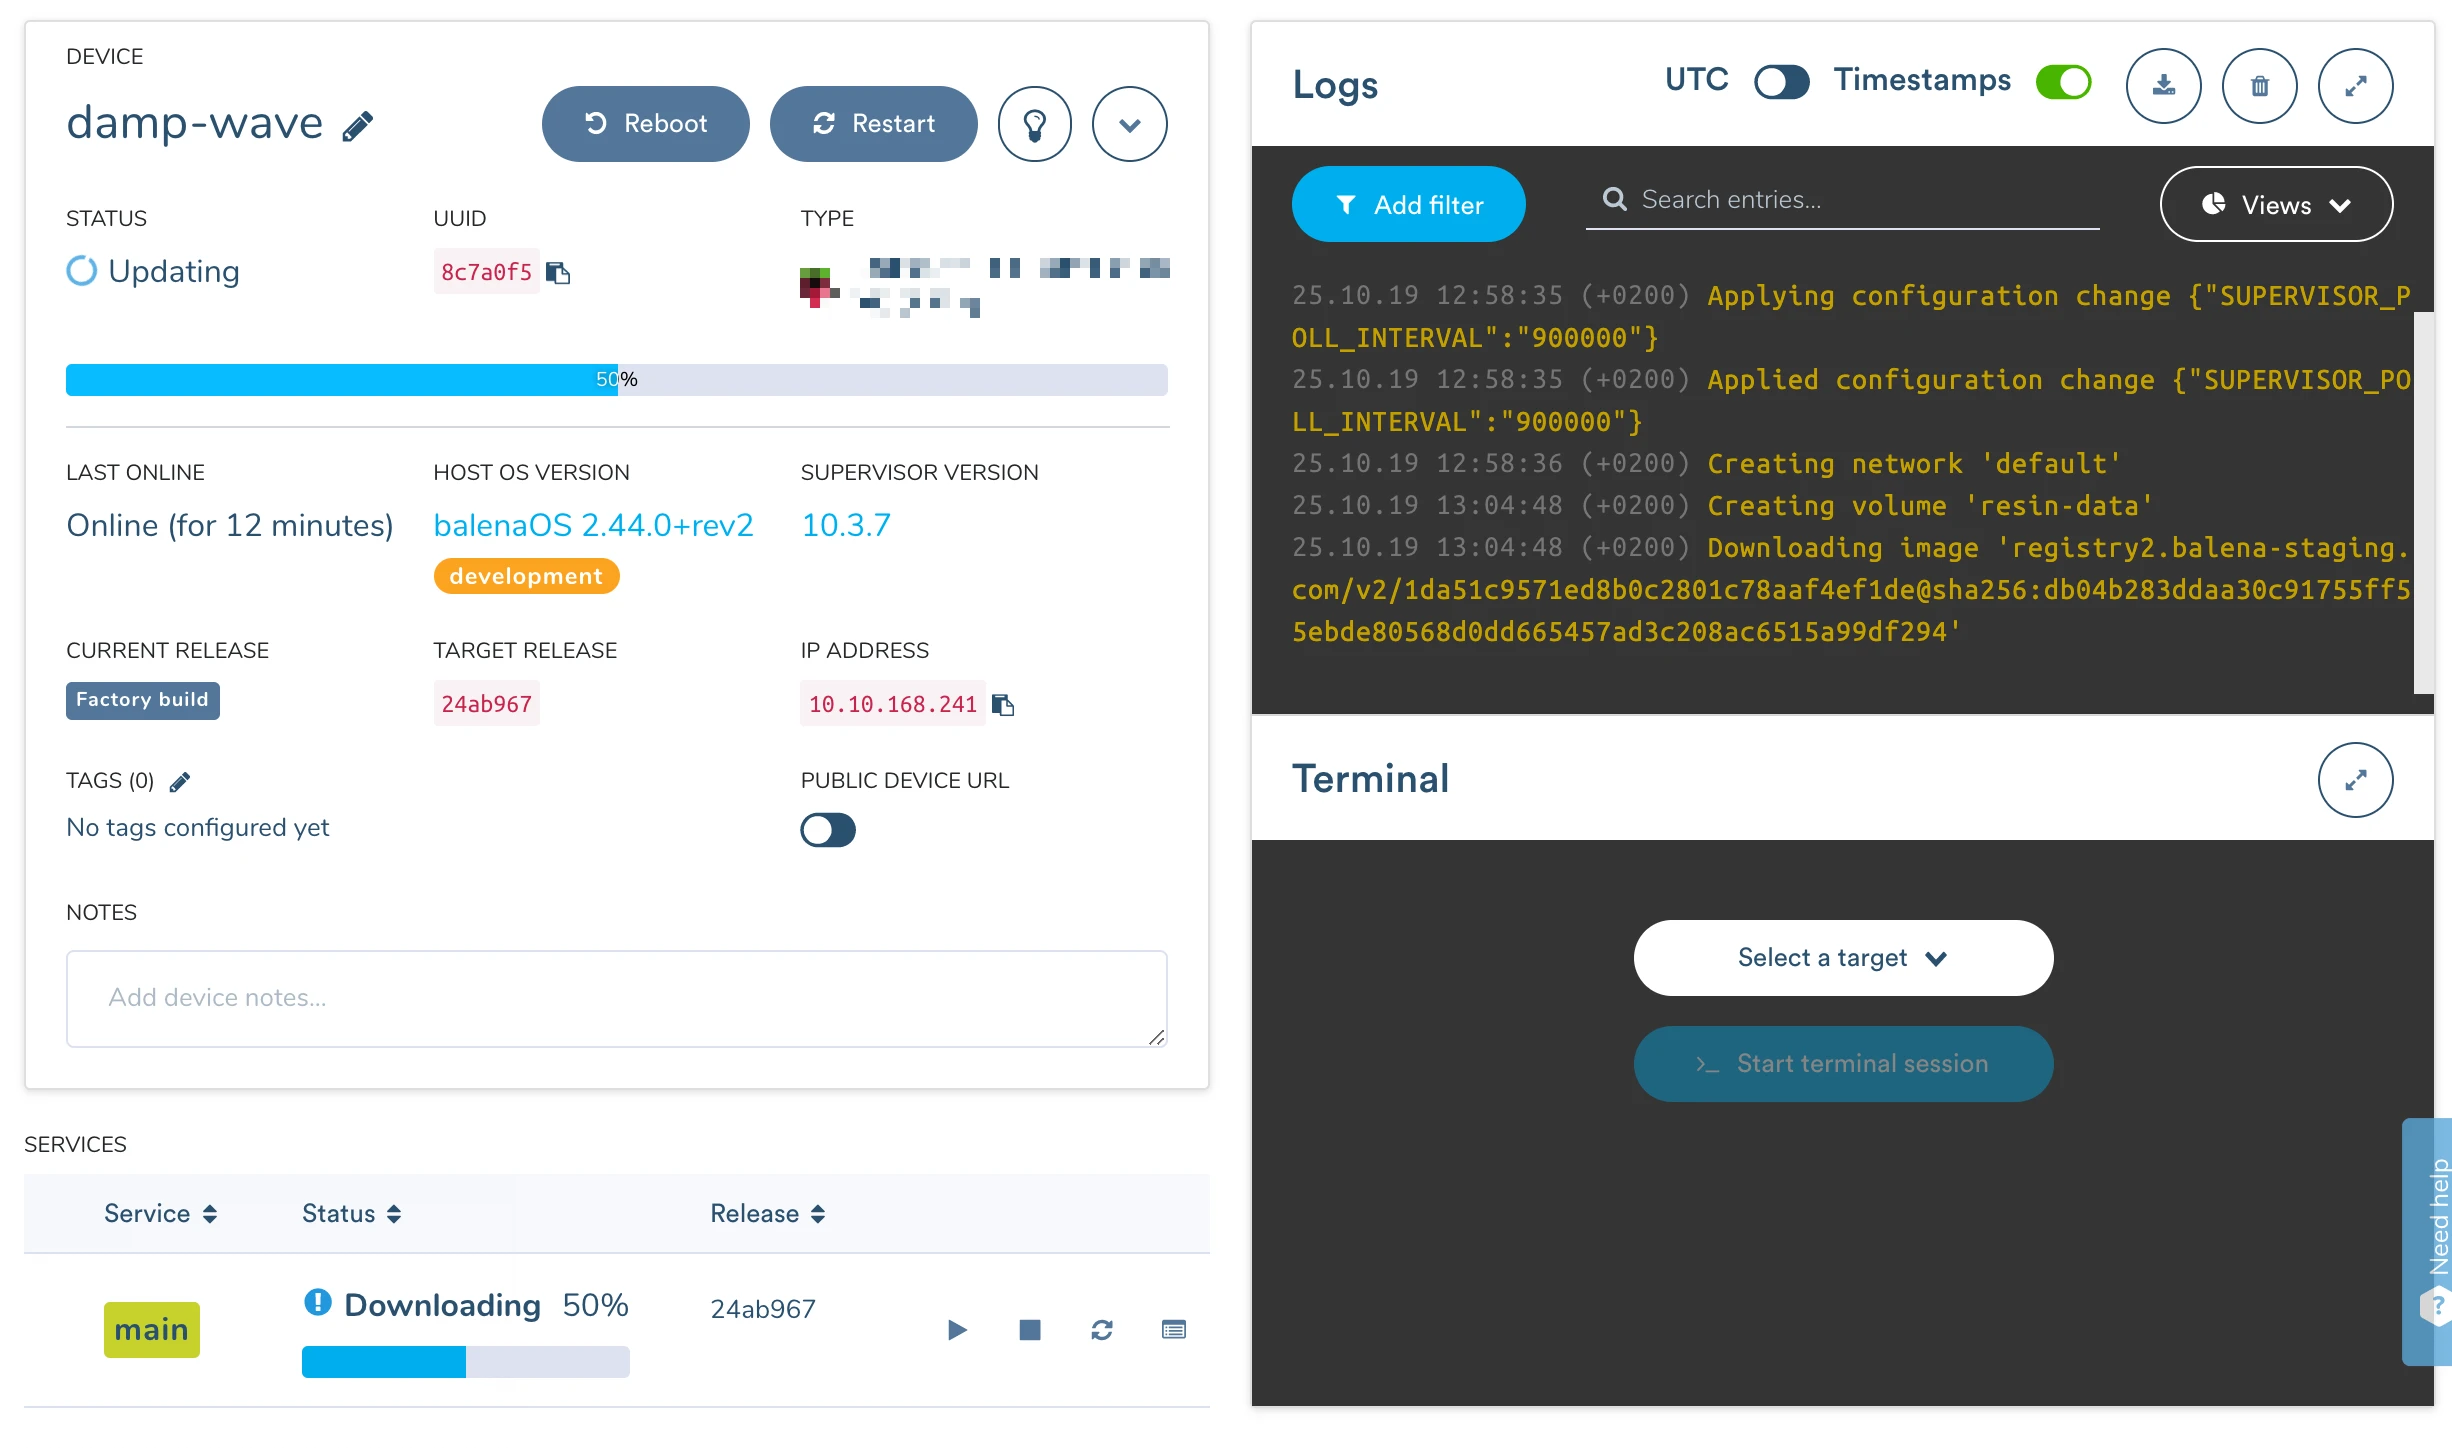
Task: Click the 50% update progress bar
Action: [616, 380]
